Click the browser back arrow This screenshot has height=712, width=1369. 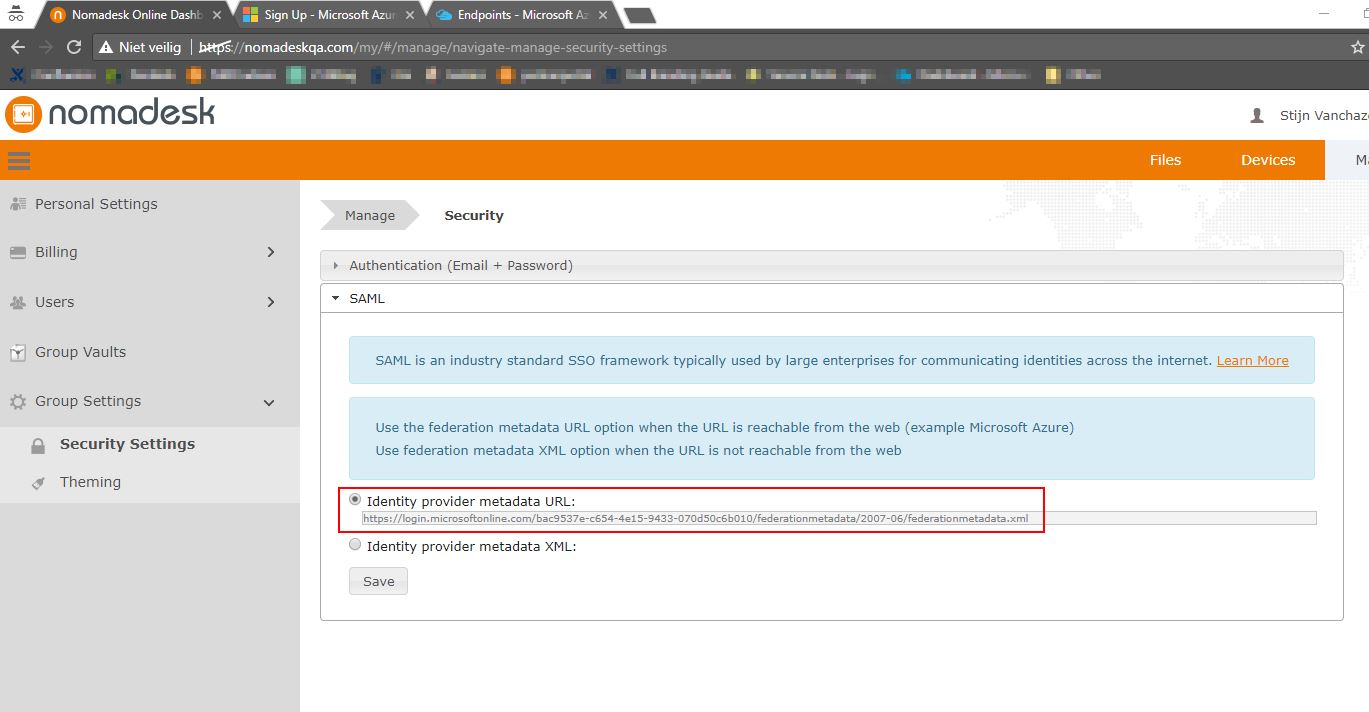(x=18, y=47)
